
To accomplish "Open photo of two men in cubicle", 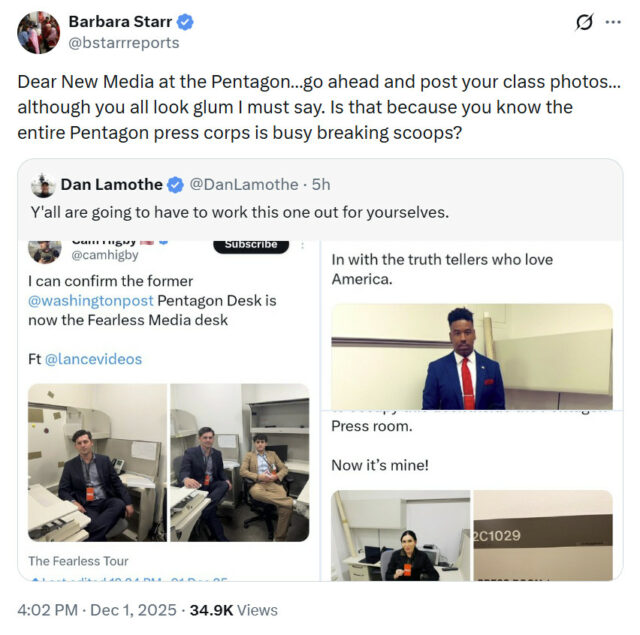I will (x=240, y=462).
